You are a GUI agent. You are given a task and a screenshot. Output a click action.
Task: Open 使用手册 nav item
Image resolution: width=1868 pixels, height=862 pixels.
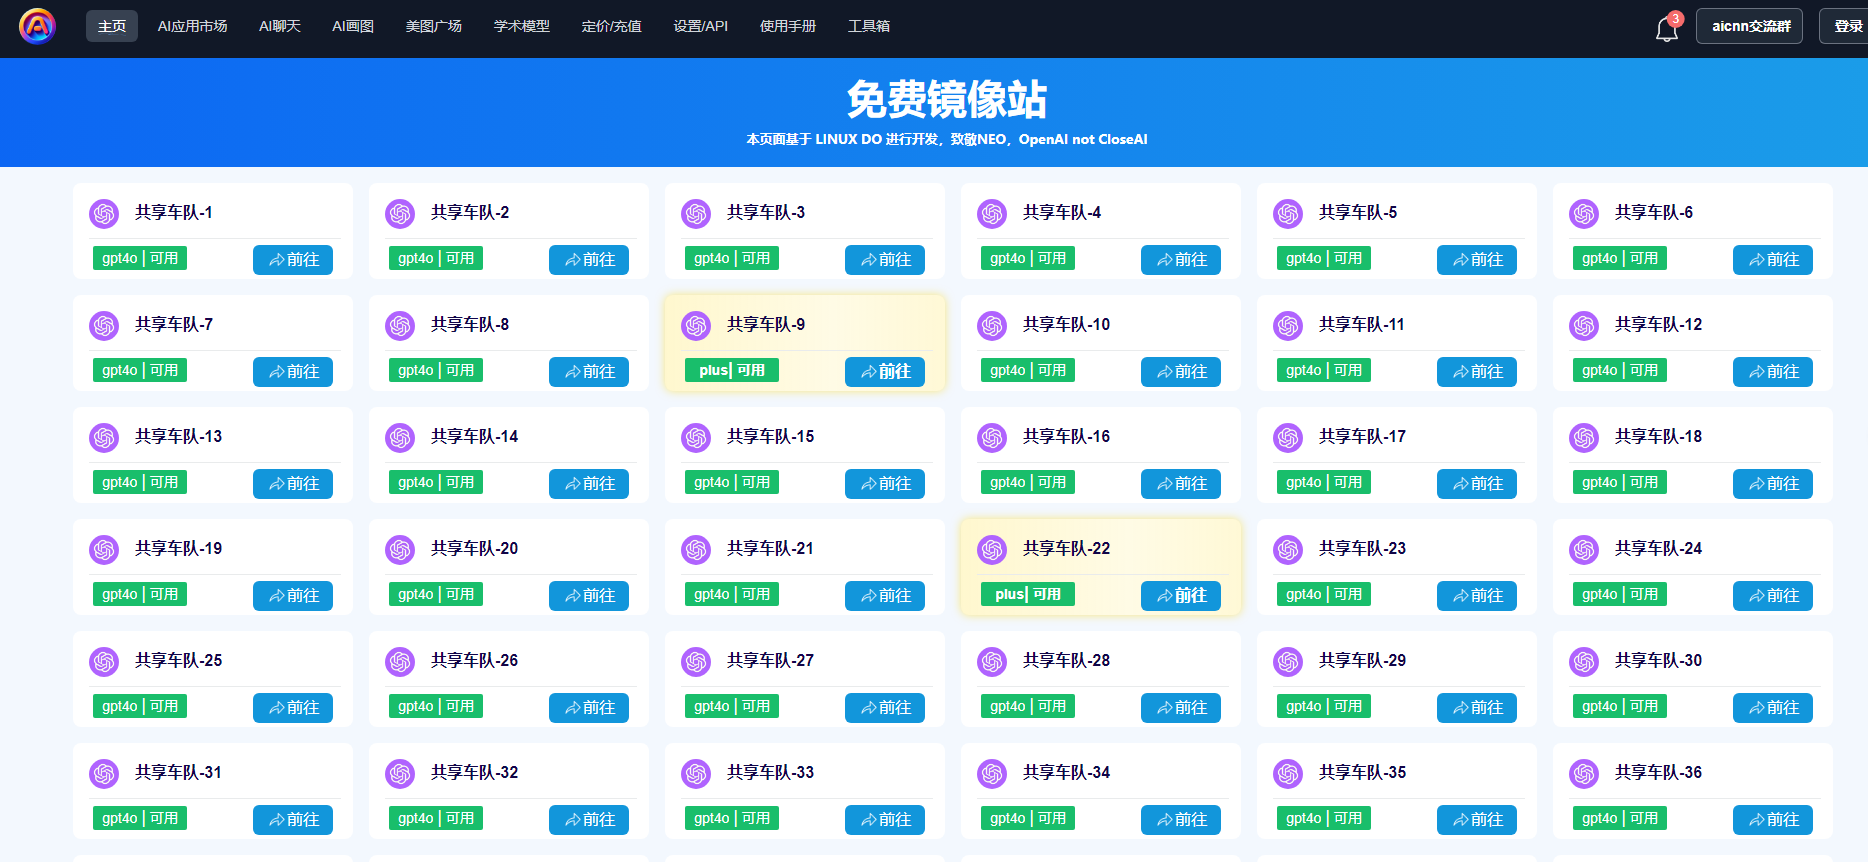click(x=788, y=26)
